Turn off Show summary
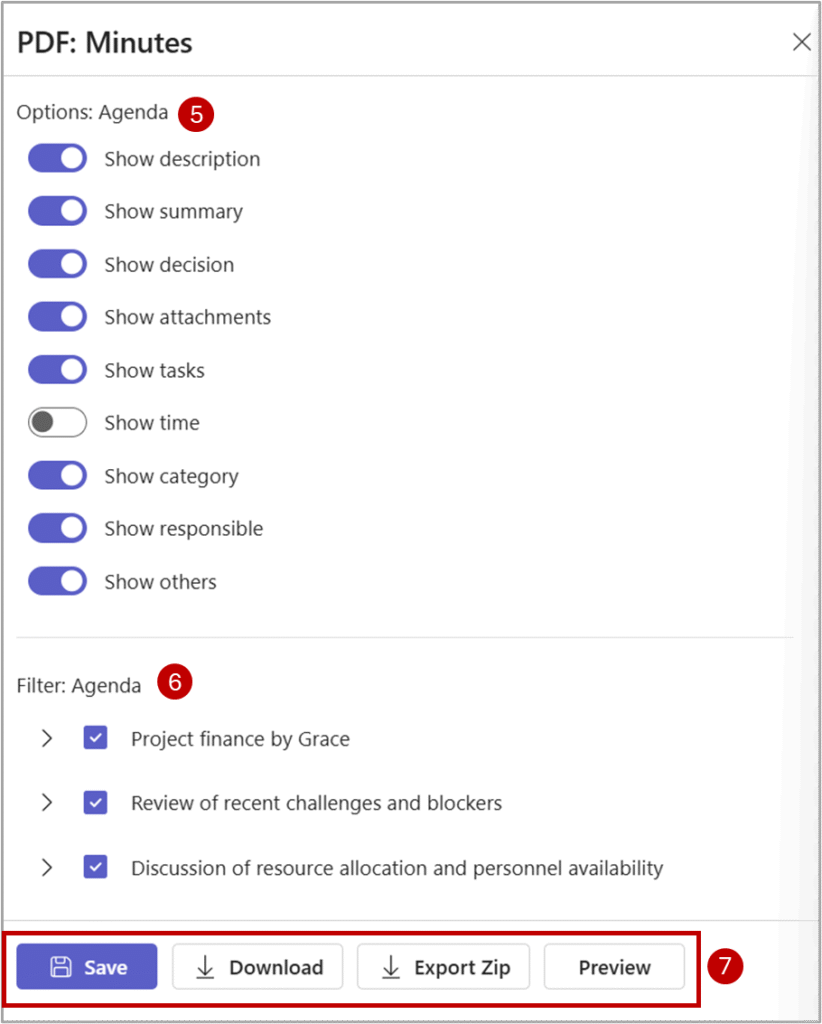Screen dimensions: 822x1024 58,212
